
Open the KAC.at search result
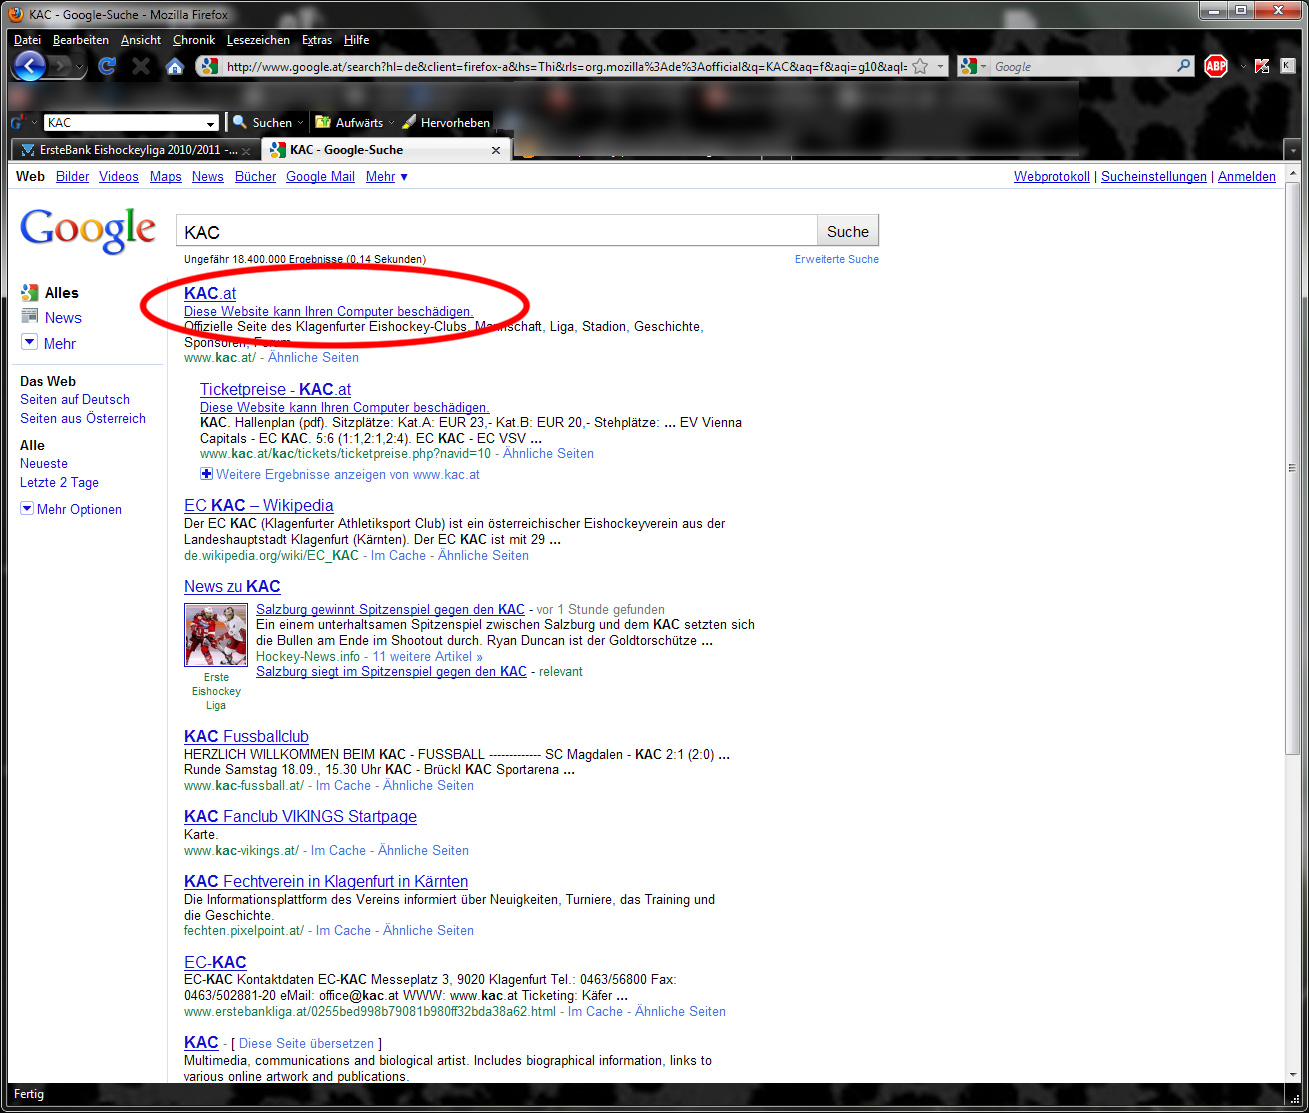(210, 293)
